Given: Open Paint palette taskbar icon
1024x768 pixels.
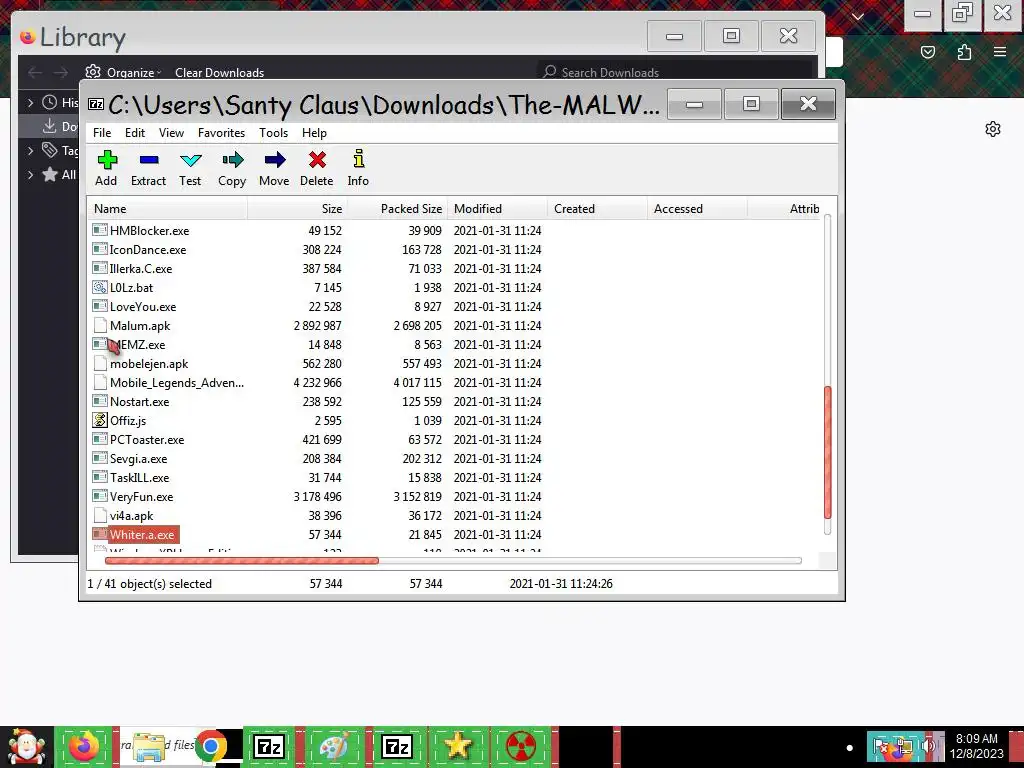Looking at the screenshot, I should 334,746.
